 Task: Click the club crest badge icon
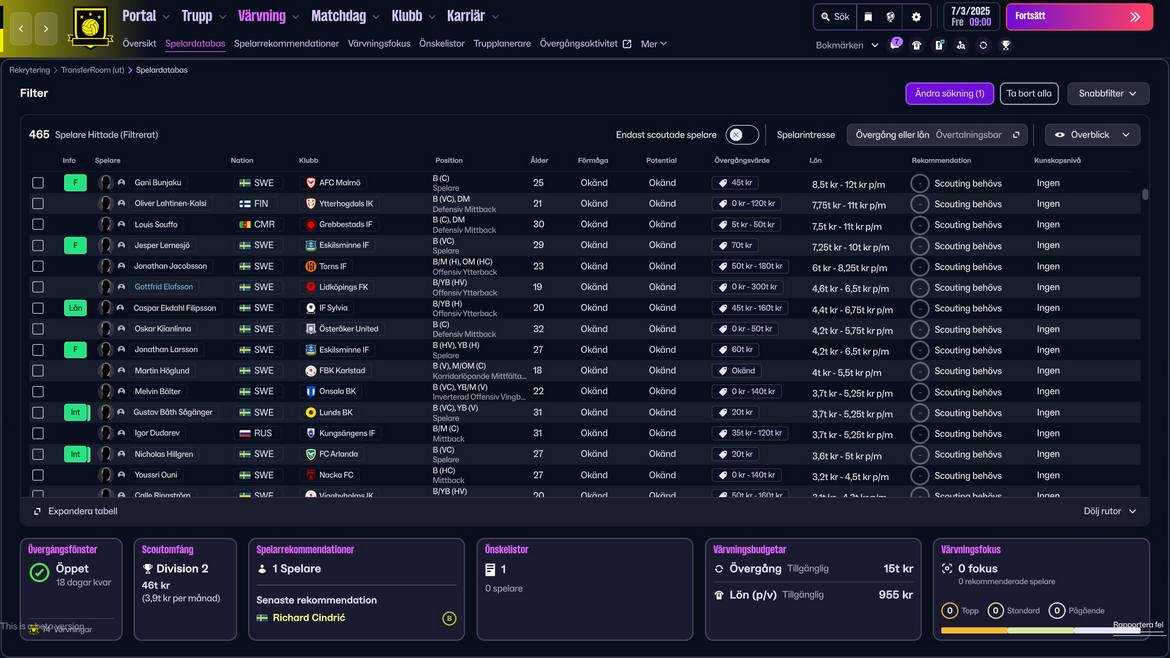pyautogui.click(x=91, y=28)
